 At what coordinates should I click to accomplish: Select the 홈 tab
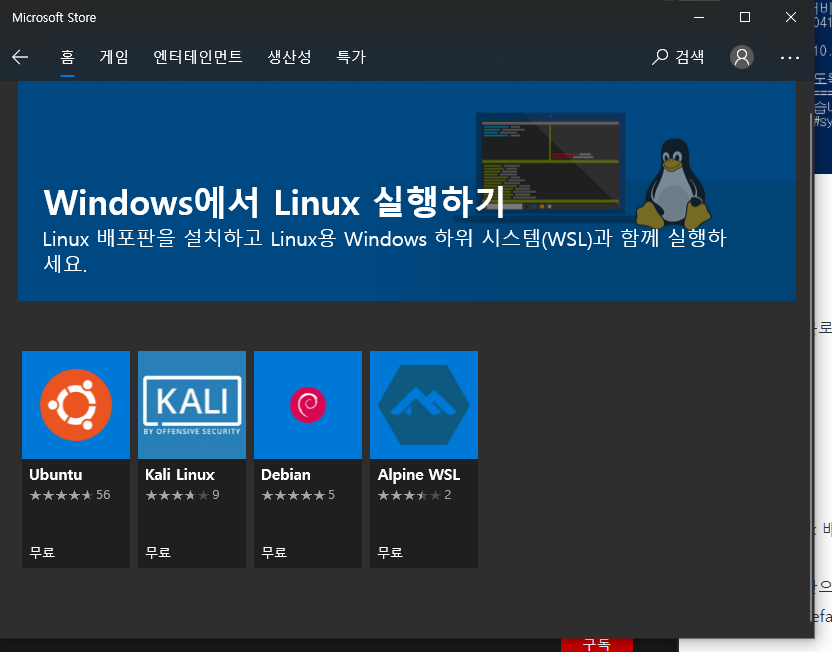click(67, 57)
